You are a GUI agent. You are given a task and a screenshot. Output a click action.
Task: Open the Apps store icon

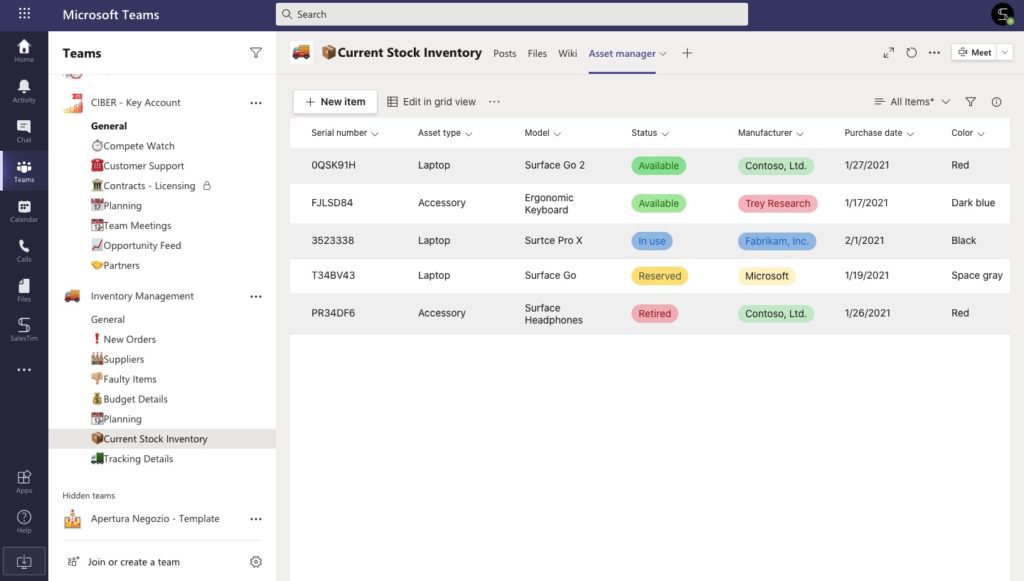point(24,482)
